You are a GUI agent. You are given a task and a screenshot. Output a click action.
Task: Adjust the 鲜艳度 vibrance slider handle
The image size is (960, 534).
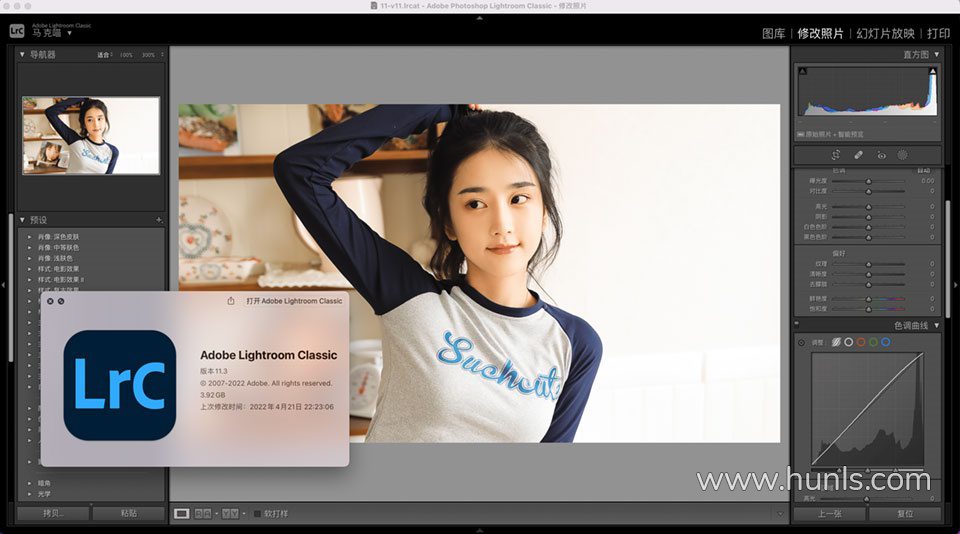(868, 299)
